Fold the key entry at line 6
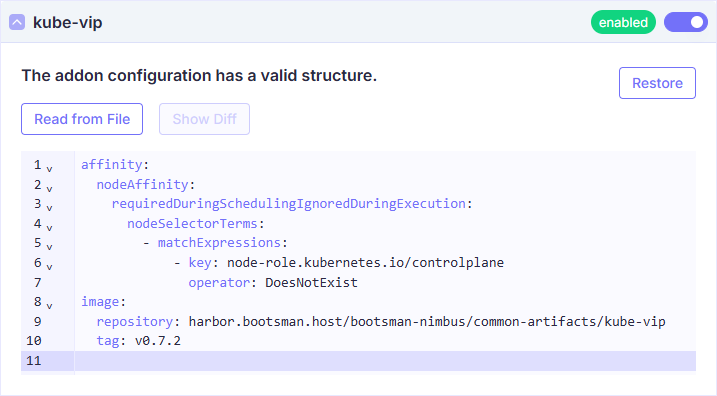The image size is (717, 396). (x=49, y=267)
